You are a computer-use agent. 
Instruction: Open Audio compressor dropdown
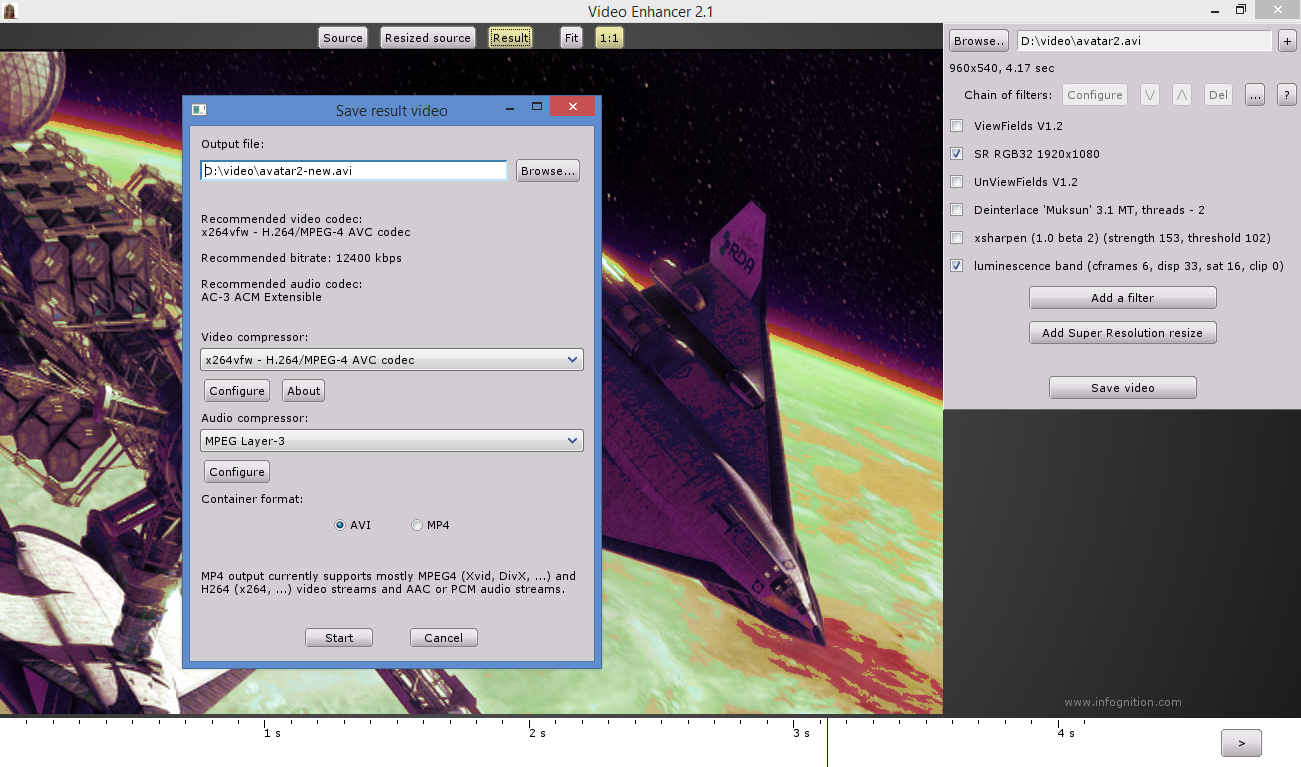392,441
